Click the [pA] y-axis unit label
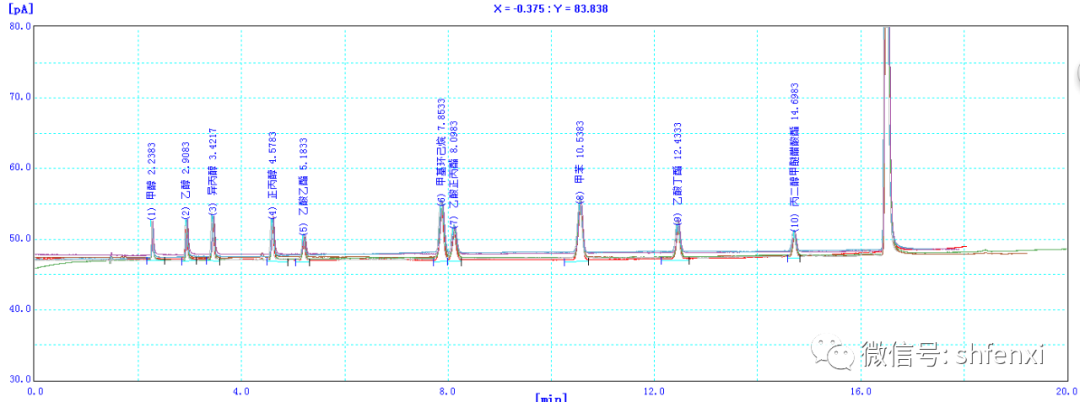Viewport: 1080px width, 402px height. (x=19, y=8)
